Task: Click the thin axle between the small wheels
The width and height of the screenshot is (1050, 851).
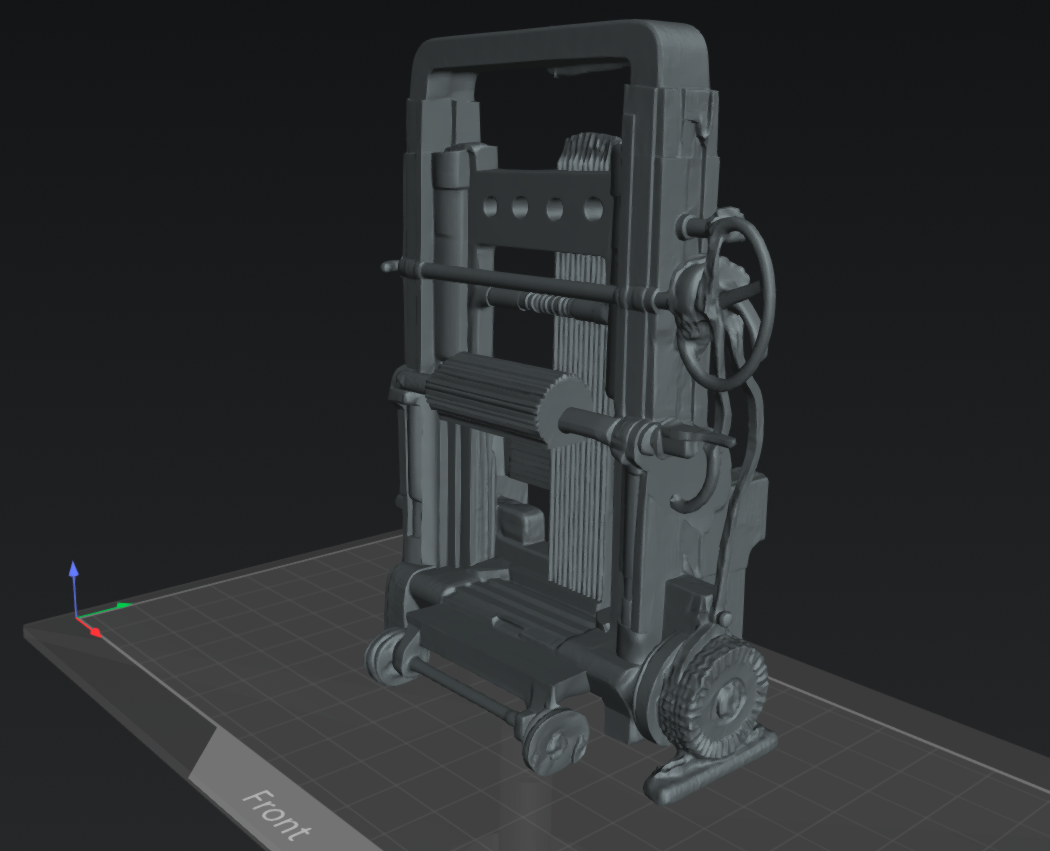Action: click(x=464, y=689)
